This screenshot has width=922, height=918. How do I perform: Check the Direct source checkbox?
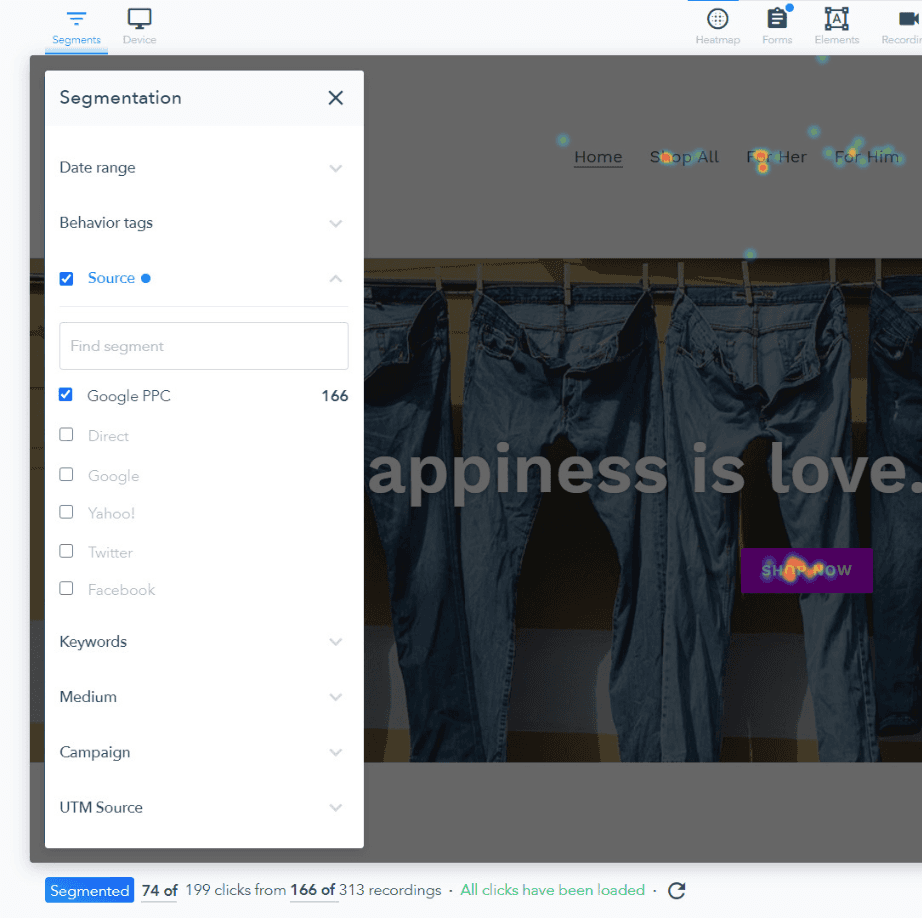[66, 435]
